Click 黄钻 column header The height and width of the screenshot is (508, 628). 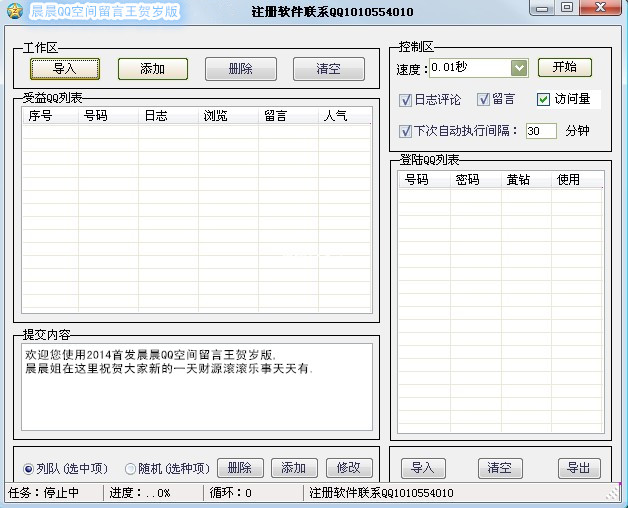[x=526, y=179]
